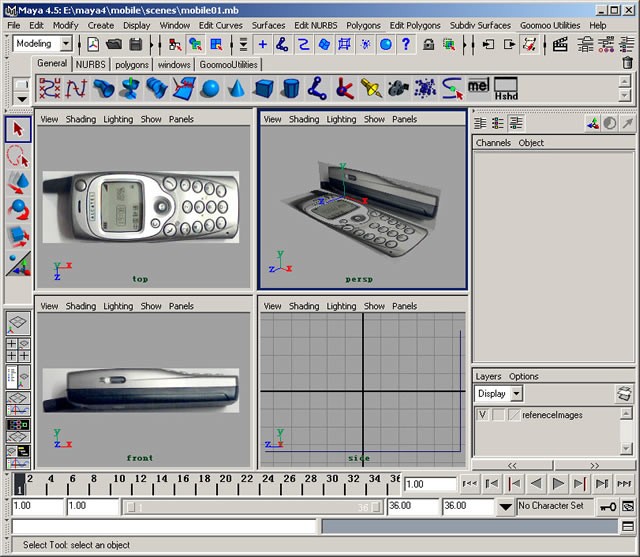
Task: Click the shelf trash can icon
Action: (627, 63)
